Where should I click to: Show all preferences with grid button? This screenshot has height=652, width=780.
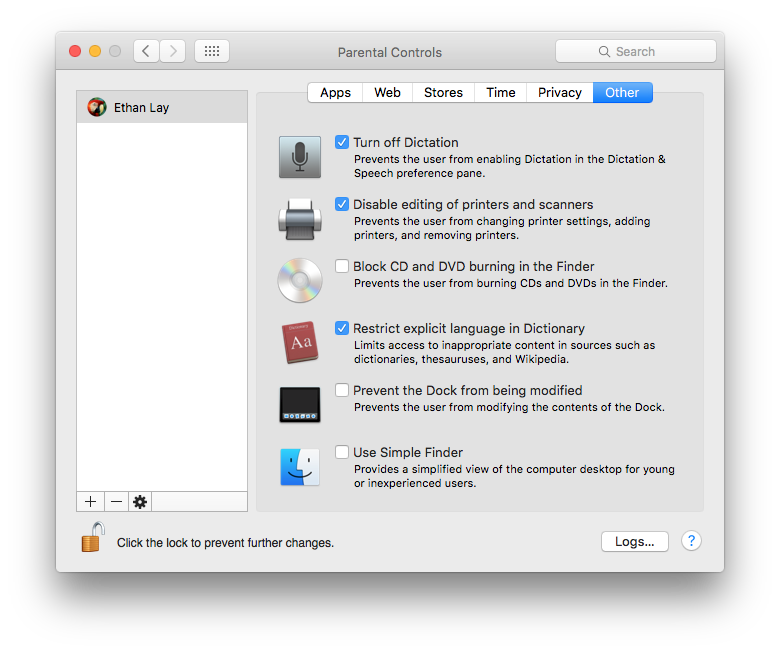coord(212,51)
